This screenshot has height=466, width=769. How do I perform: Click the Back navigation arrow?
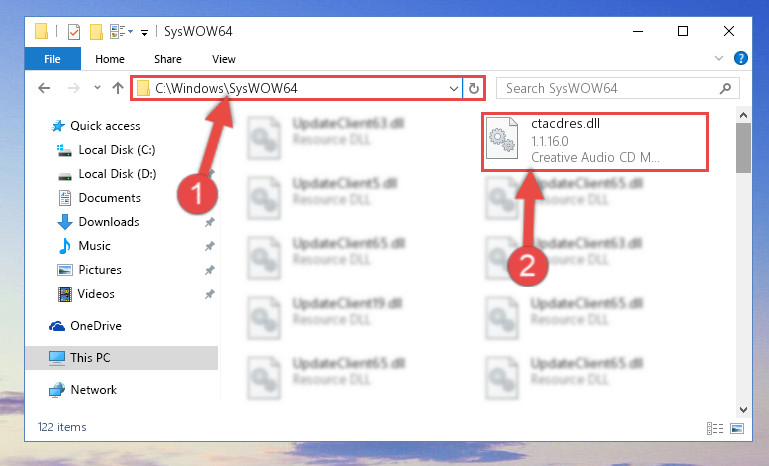[44, 88]
